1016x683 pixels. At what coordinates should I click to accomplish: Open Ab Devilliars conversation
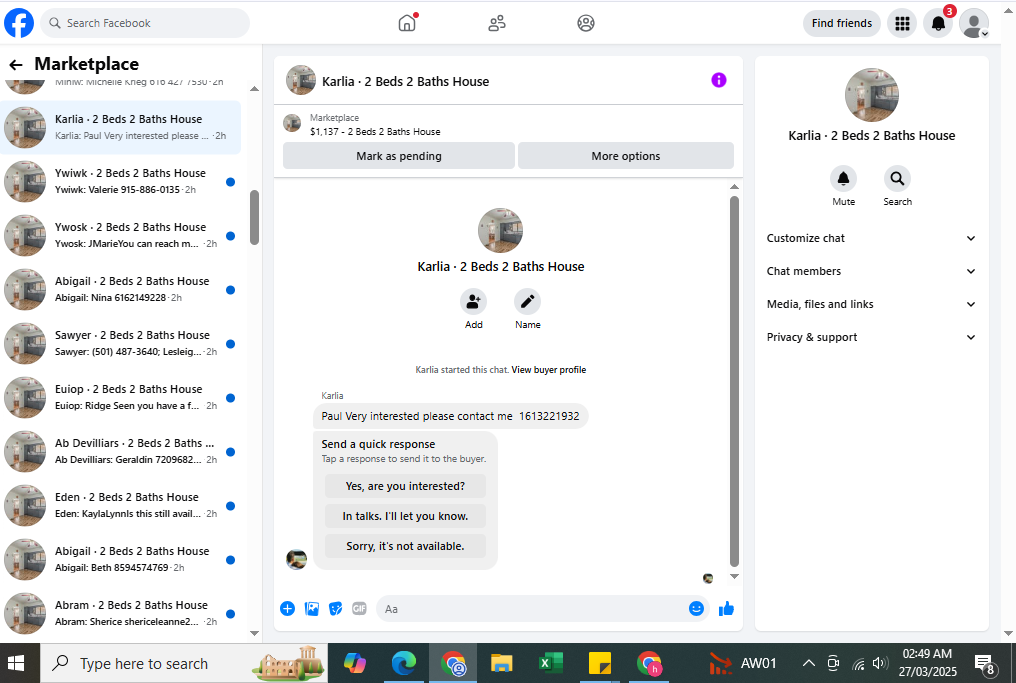coord(121,451)
